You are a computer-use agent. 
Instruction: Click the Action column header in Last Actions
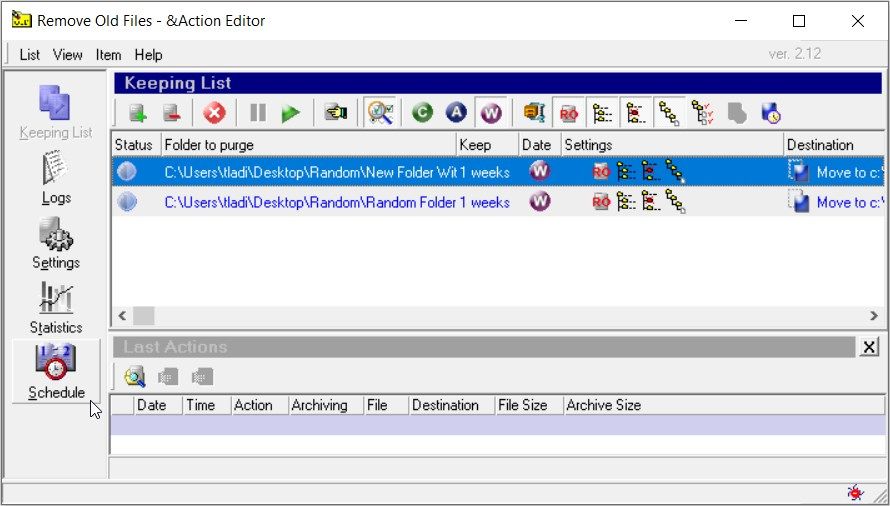[x=259, y=405]
